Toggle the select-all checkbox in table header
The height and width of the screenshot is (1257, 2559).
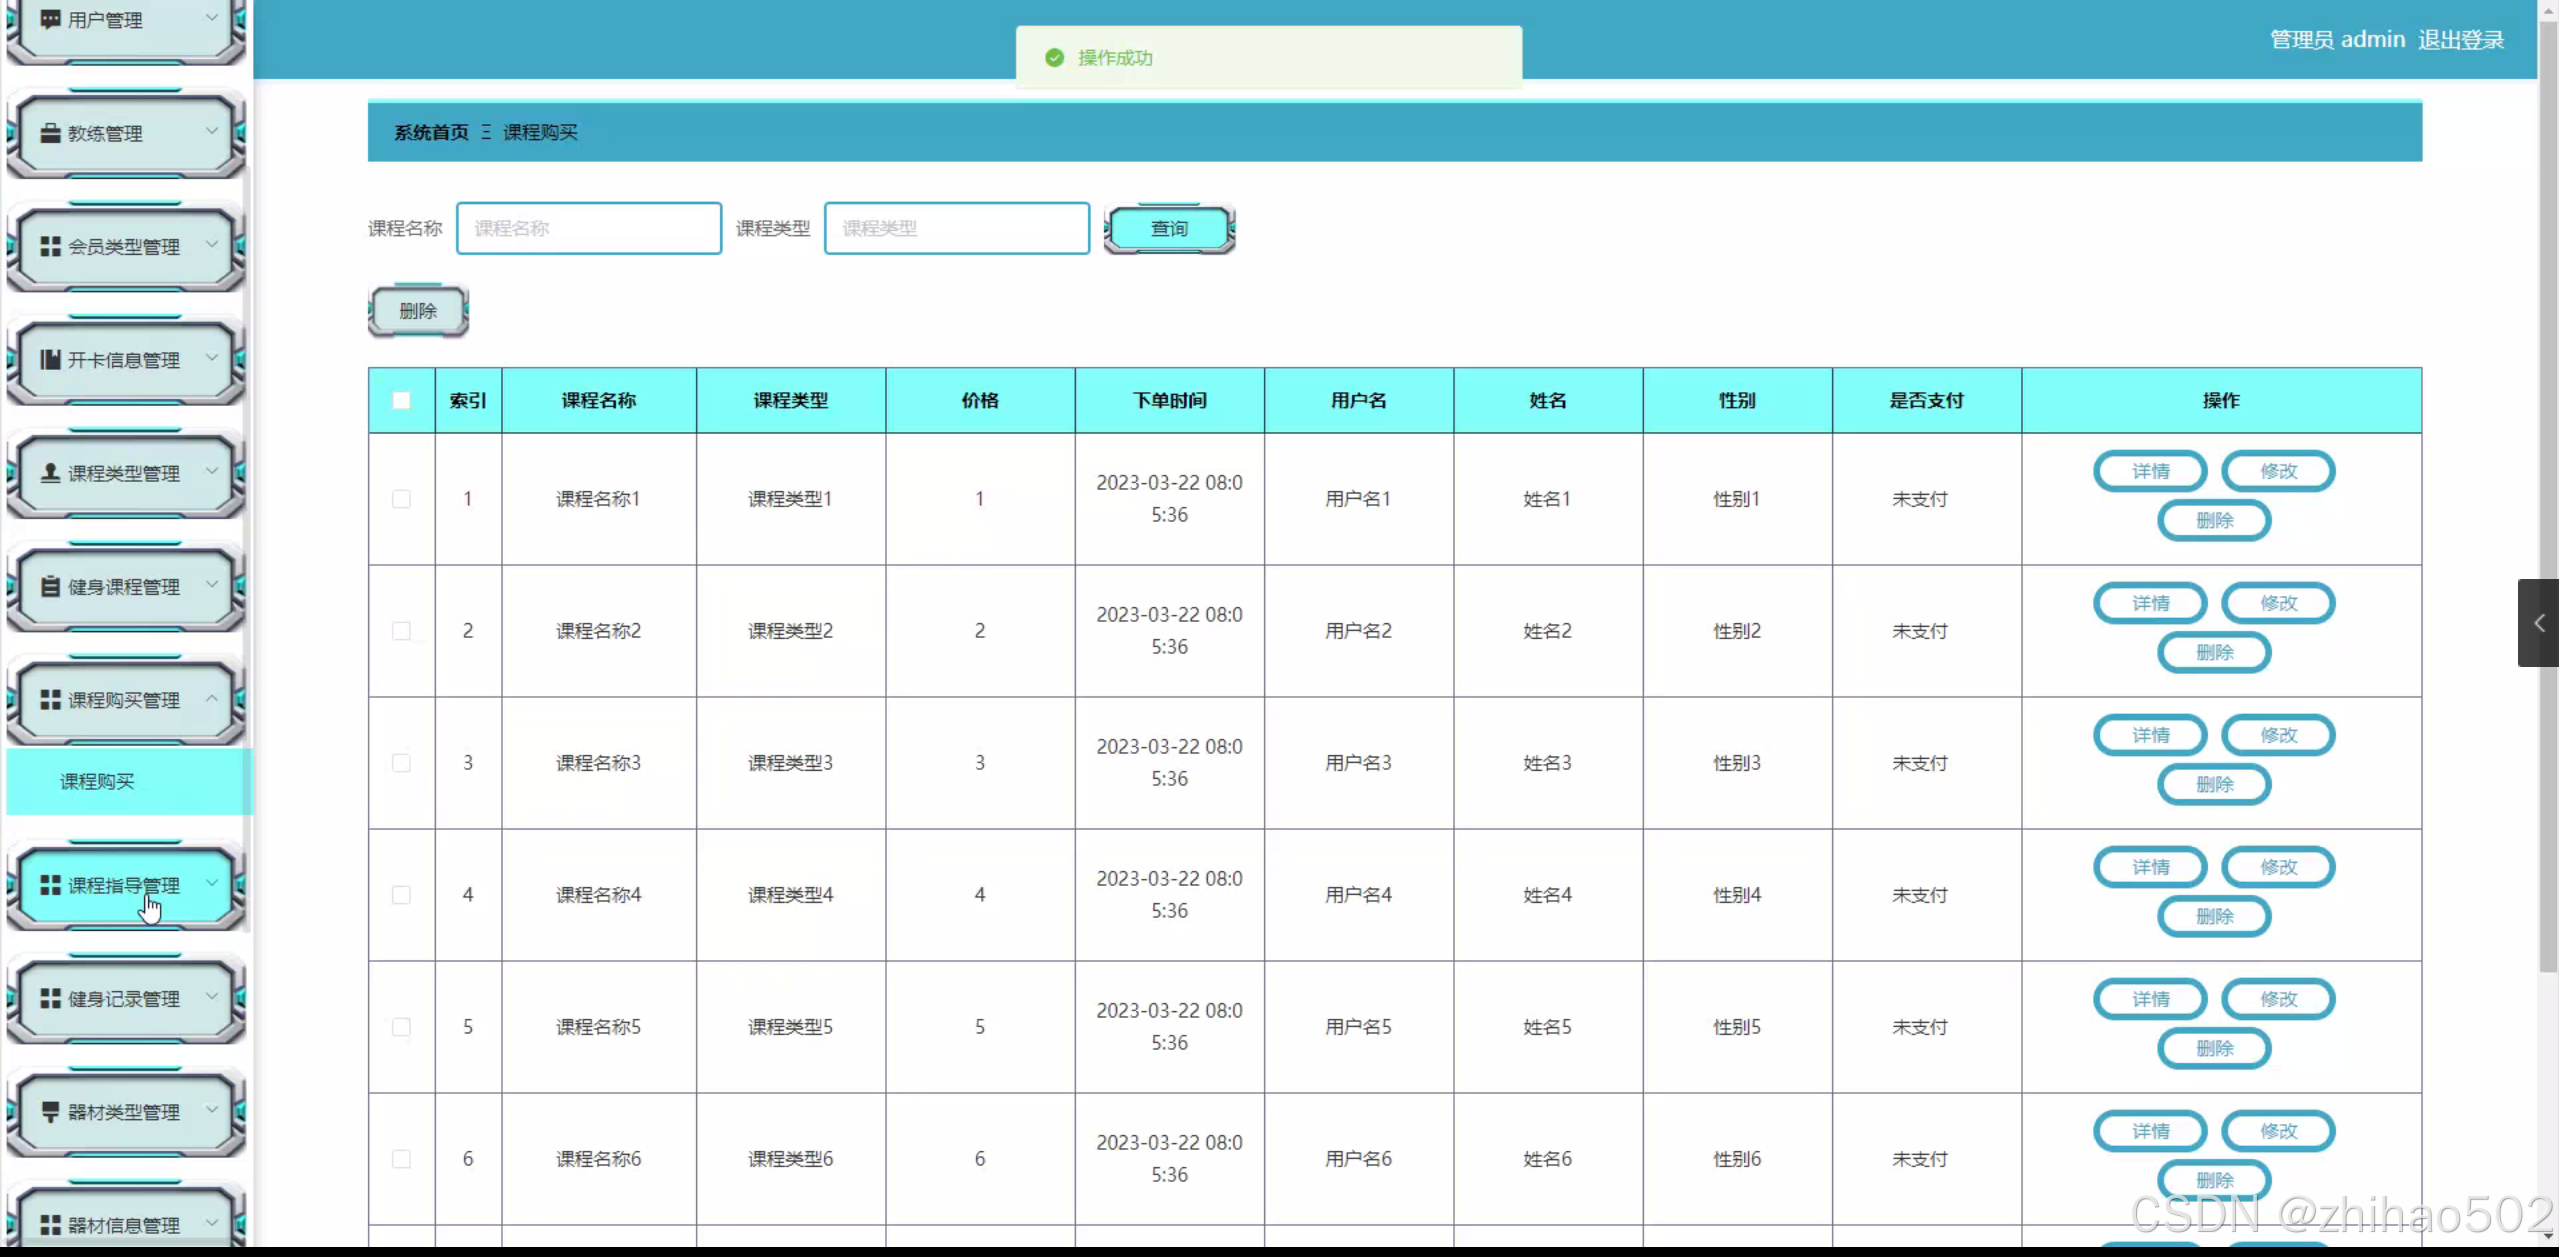pyautogui.click(x=401, y=400)
